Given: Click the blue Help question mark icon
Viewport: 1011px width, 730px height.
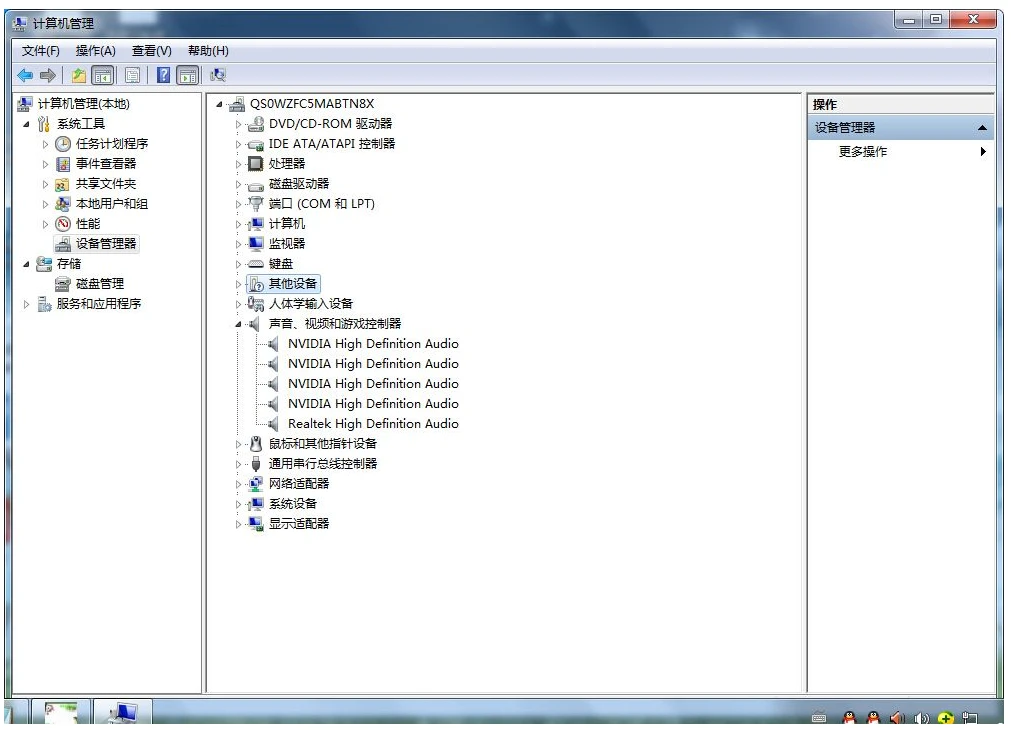Looking at the screenshot, I should coord(164,75).
